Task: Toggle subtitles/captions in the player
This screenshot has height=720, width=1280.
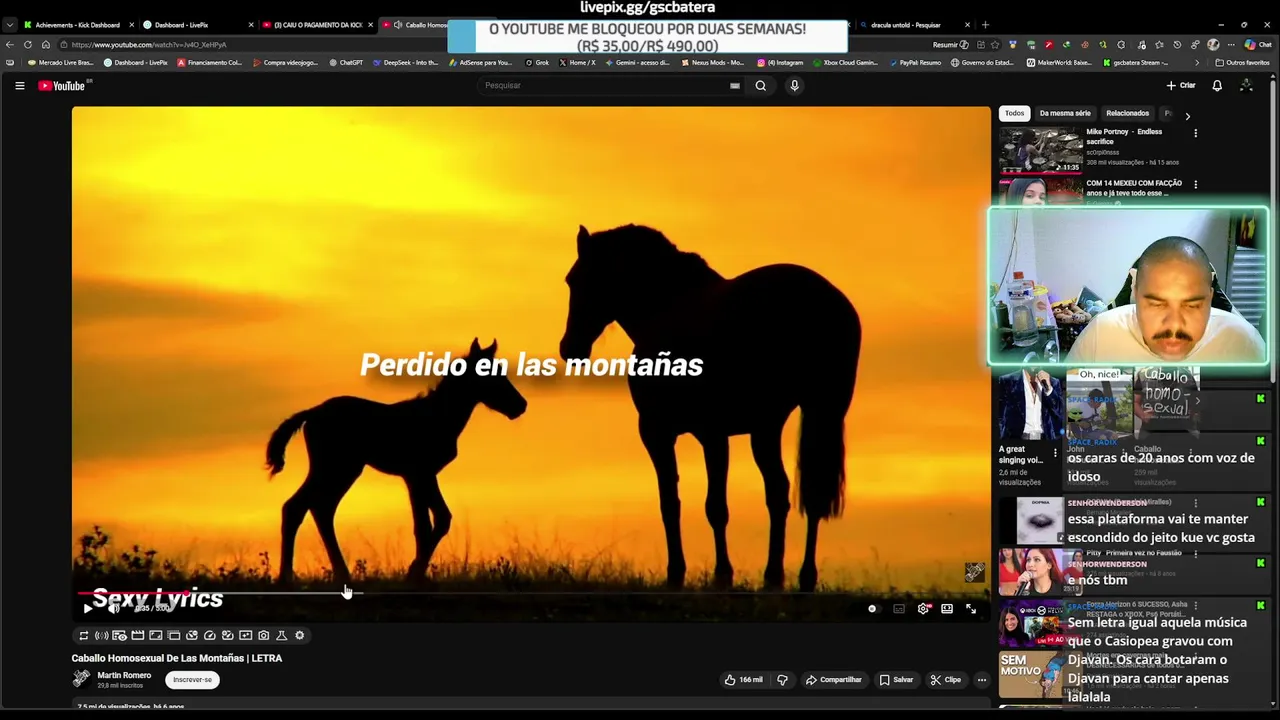Action: (x=898, y=608)
